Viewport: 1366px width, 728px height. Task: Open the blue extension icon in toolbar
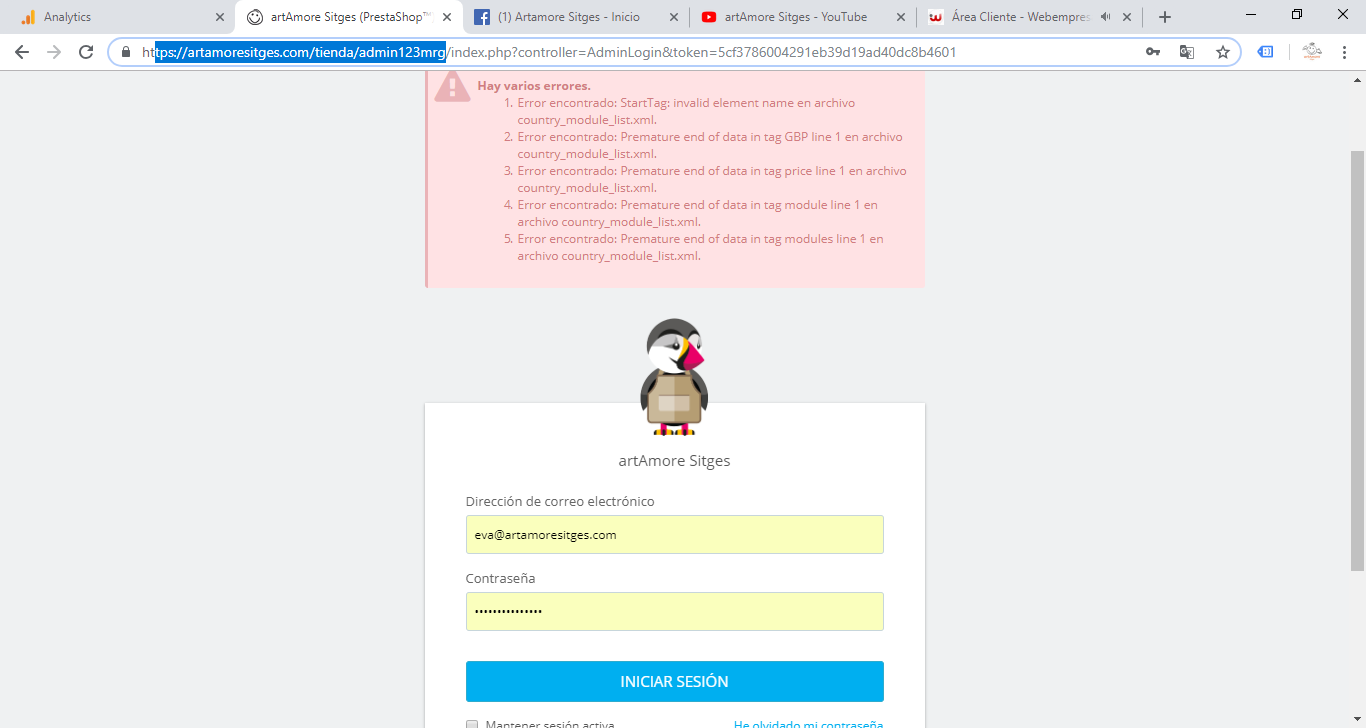(1265, 52)
